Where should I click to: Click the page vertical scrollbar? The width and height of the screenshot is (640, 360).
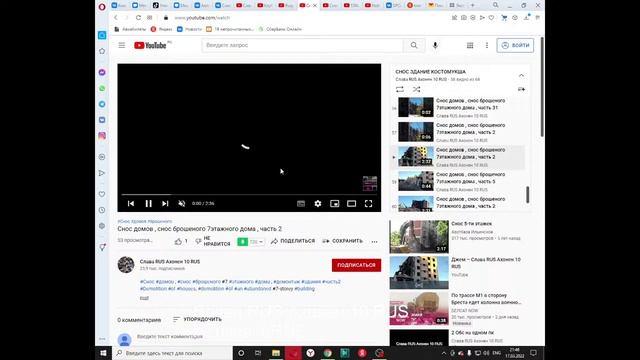(542, 87)
